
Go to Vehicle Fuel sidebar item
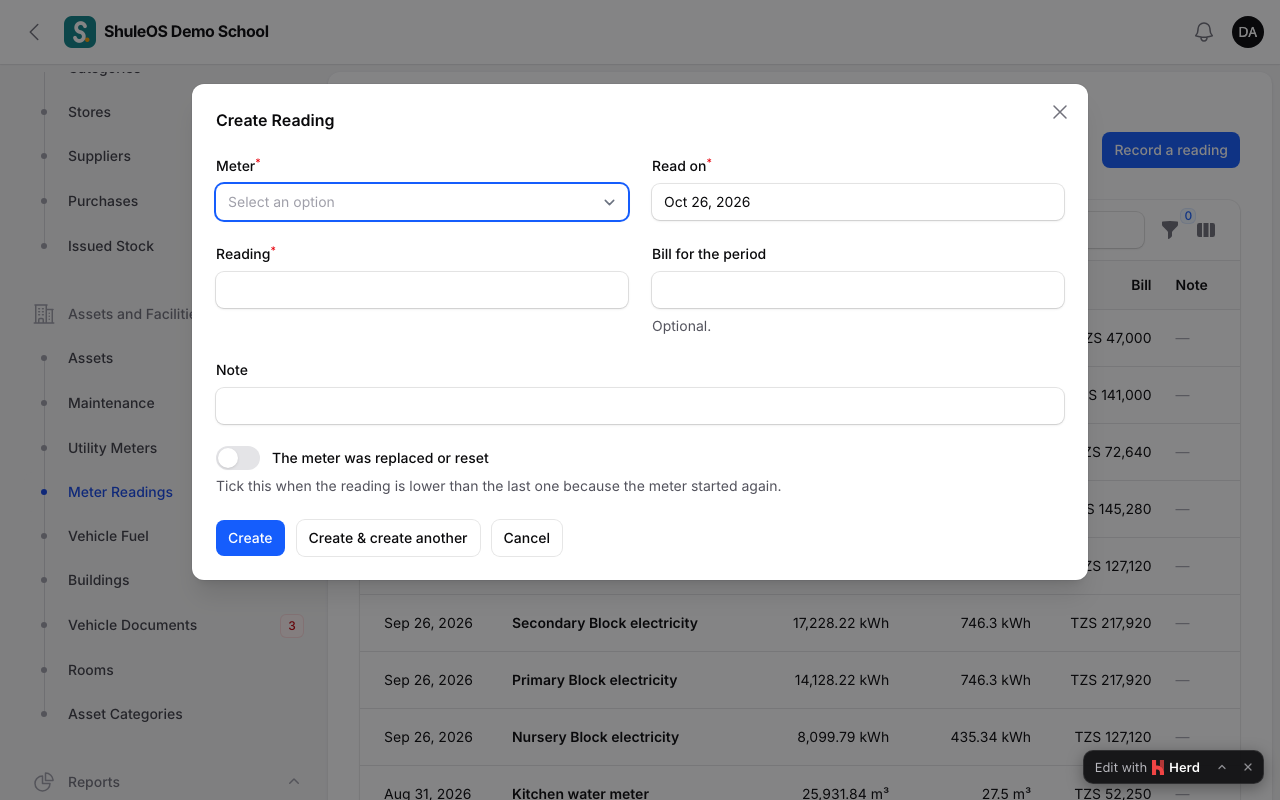(108, 536)
